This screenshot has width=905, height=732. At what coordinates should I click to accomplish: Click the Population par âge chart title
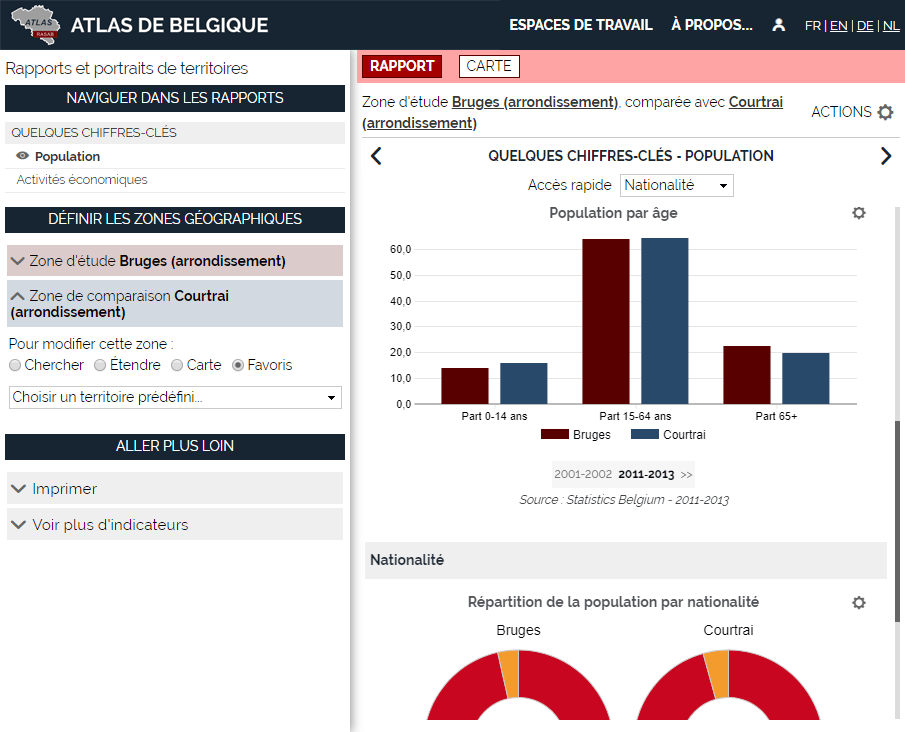tap(613, 213)
